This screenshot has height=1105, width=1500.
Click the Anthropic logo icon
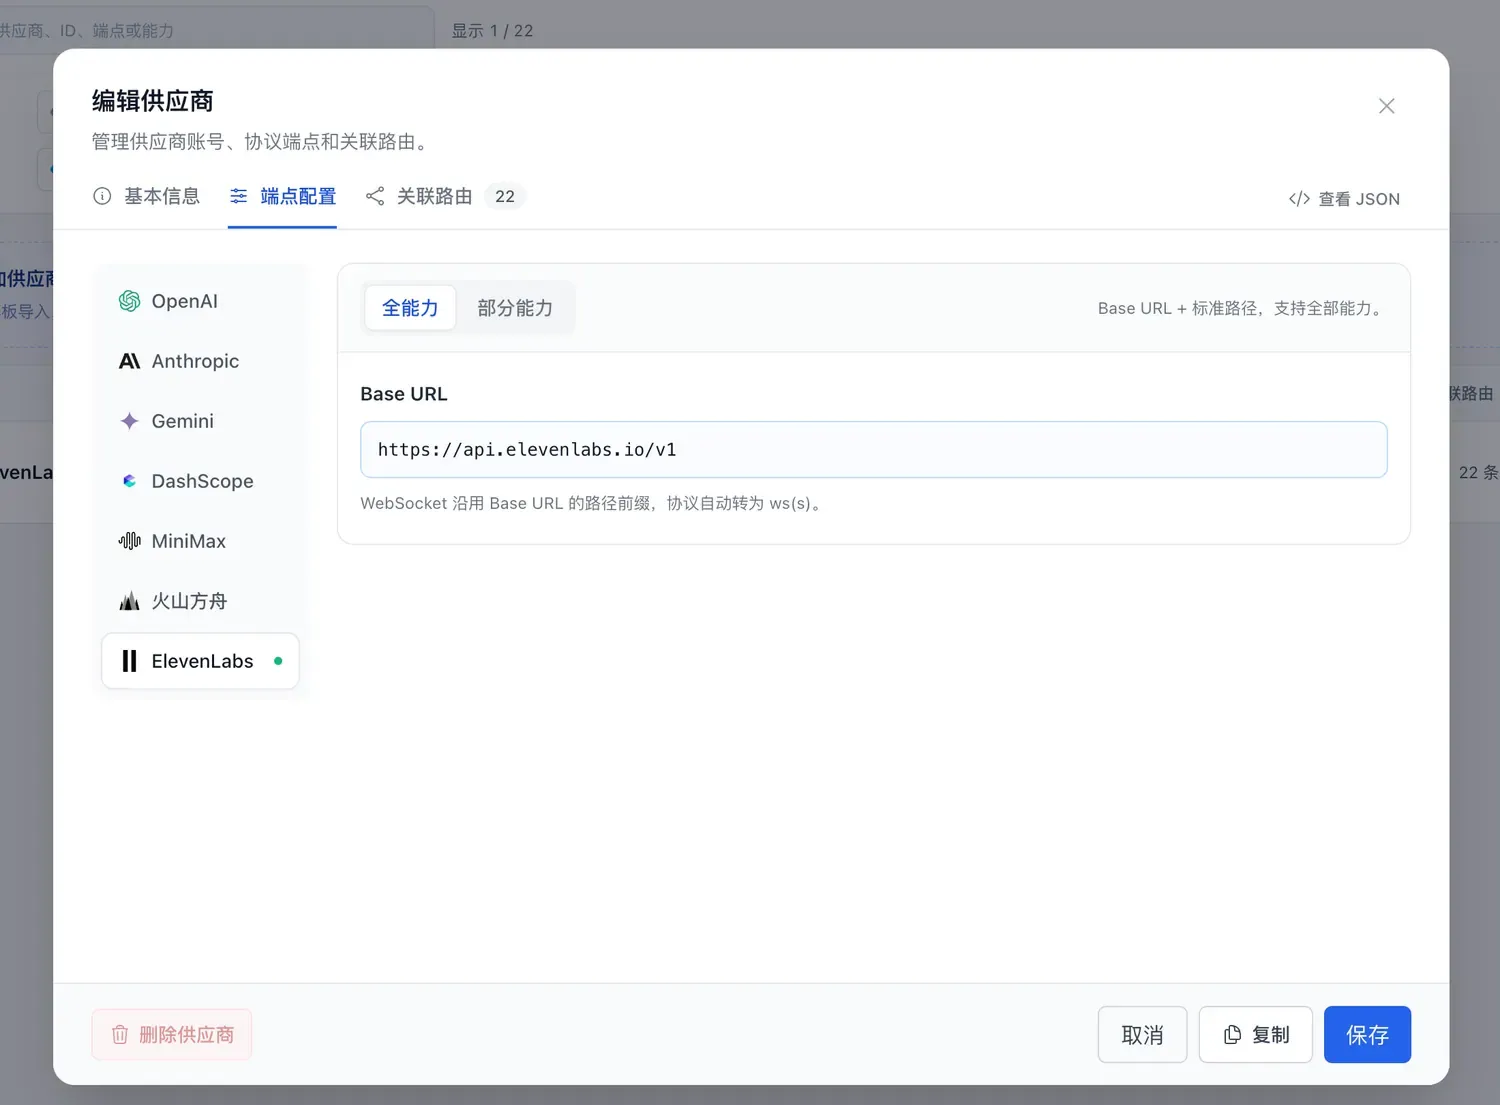click(x=129, y=361)
